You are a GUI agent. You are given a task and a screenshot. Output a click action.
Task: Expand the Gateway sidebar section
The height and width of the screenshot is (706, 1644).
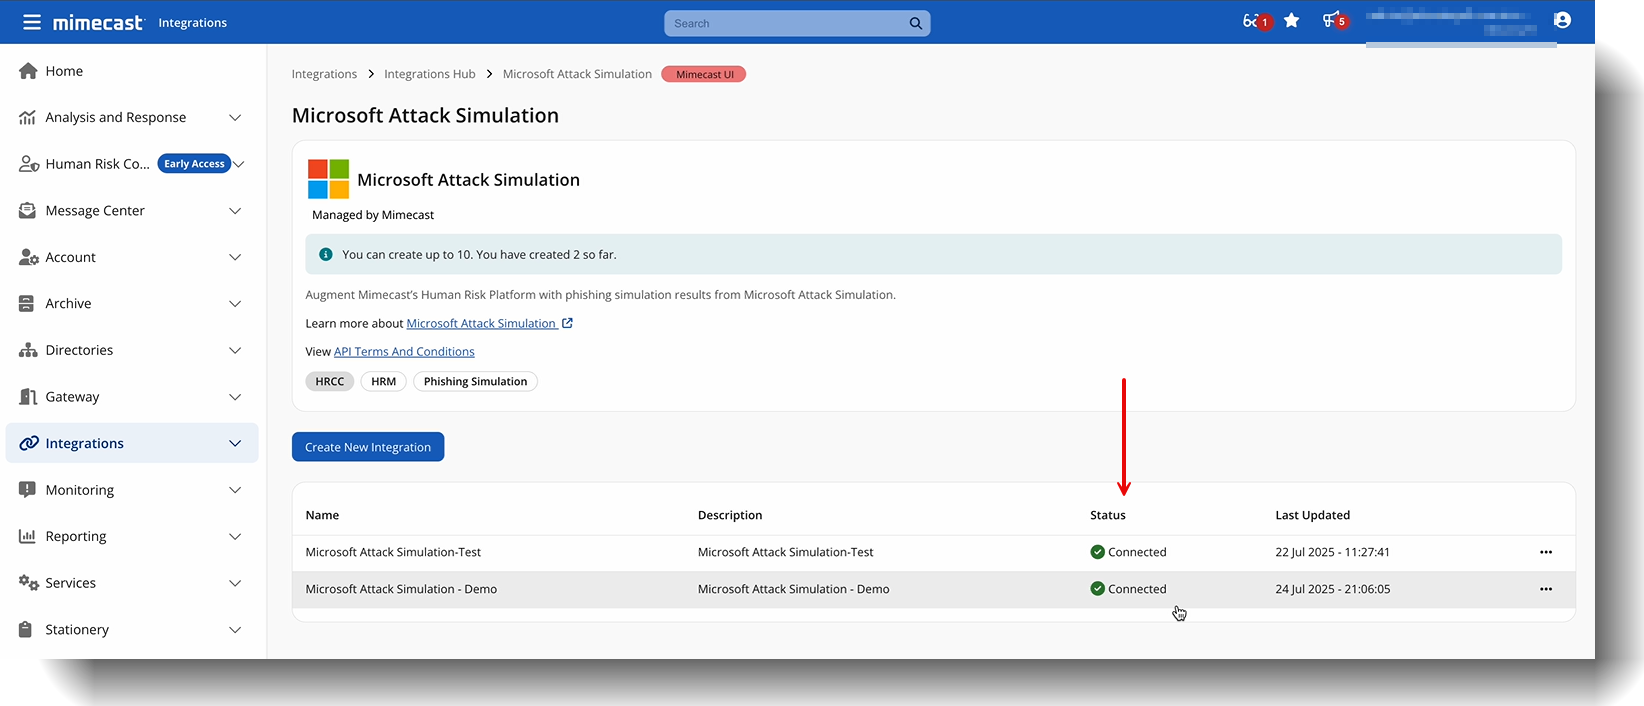(x=235, y=397)
